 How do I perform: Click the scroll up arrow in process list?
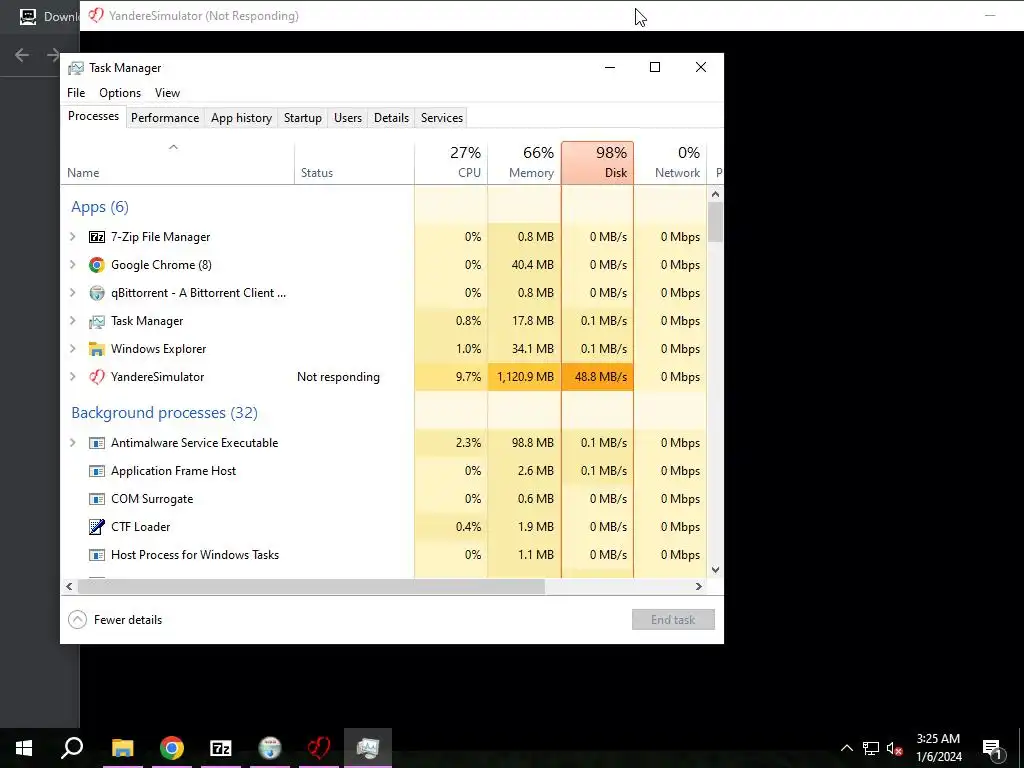pyautogui.click(x=716, y=194)
